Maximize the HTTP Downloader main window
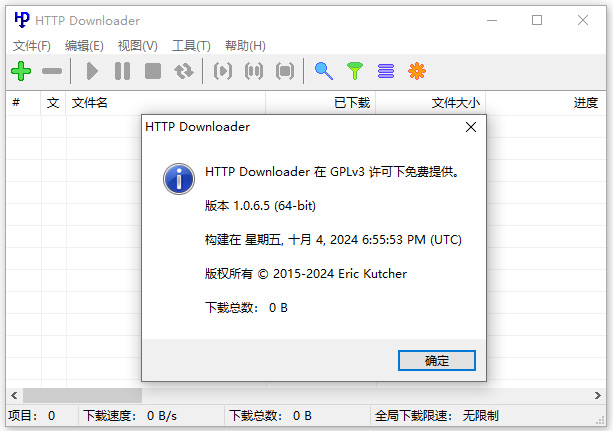The image size is (613, 431). 537,20
